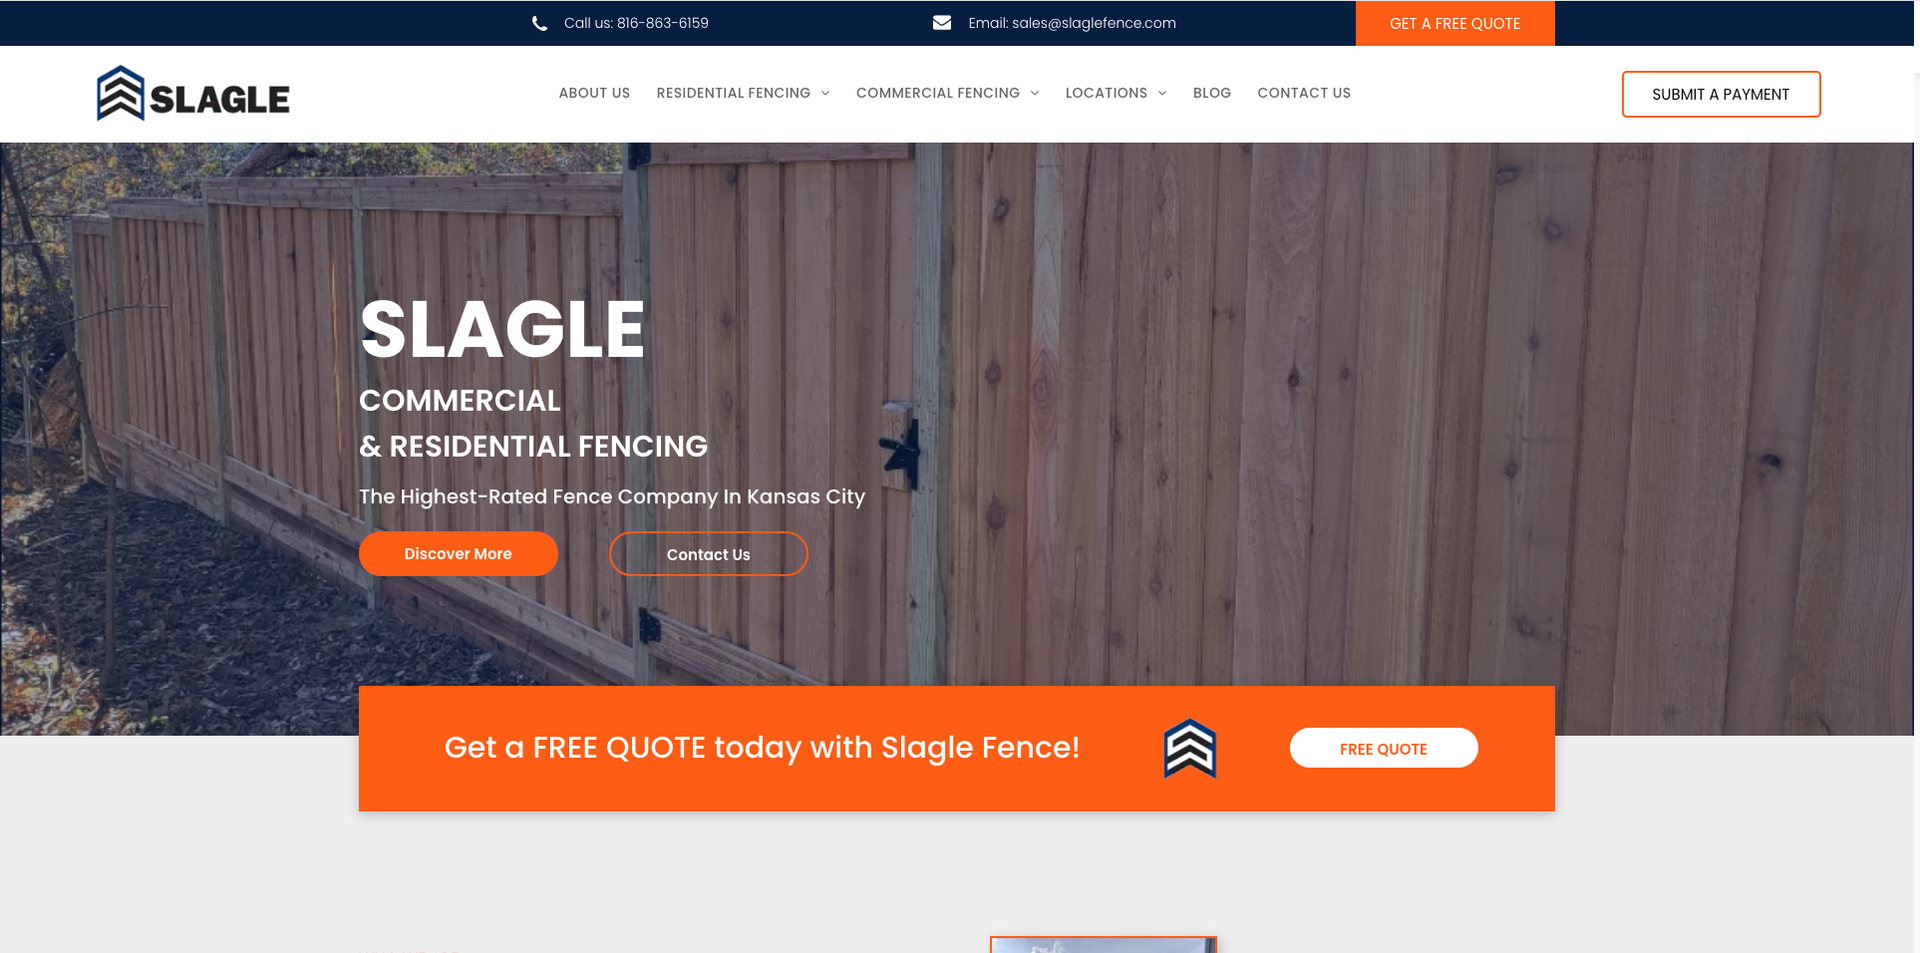
Task: Click the hero Contact Us outlined button
Action: [708, 554]
